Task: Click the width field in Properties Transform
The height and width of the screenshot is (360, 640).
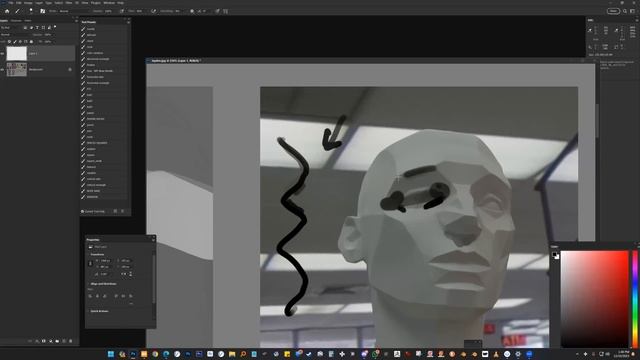Action: (105, 260)
